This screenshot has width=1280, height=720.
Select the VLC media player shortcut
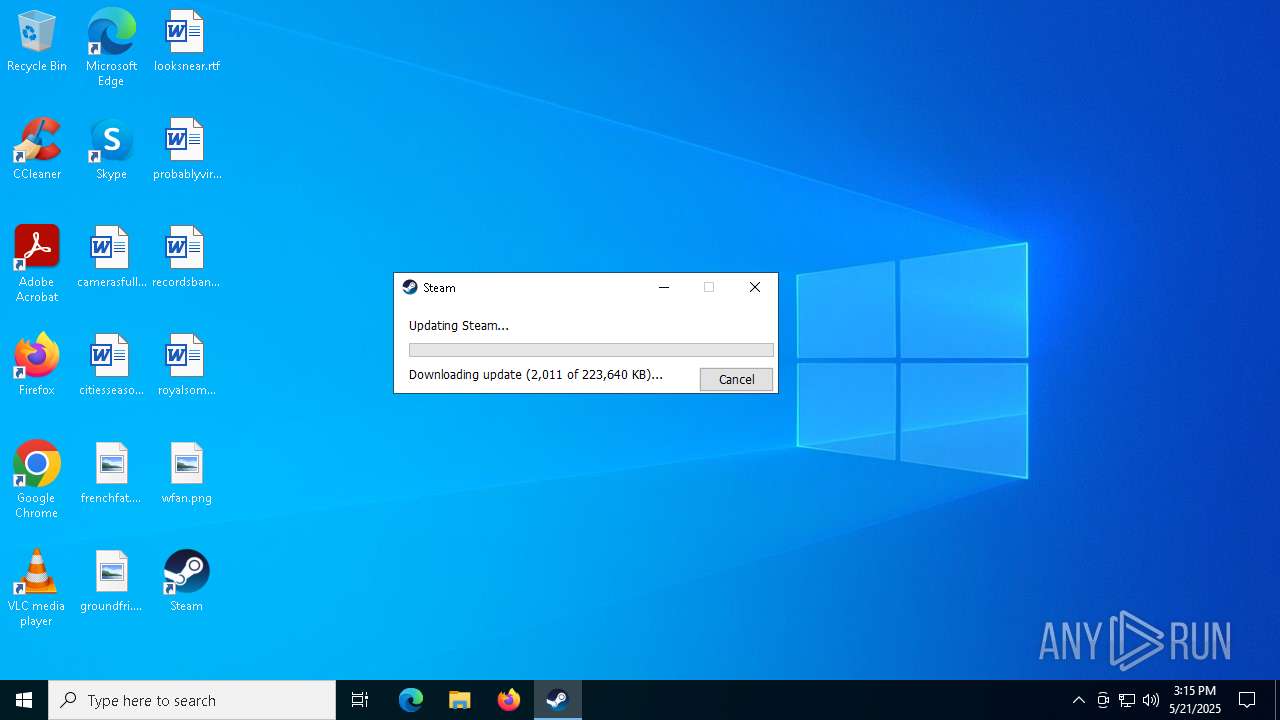pyautogui.click(x=37, y=587)
